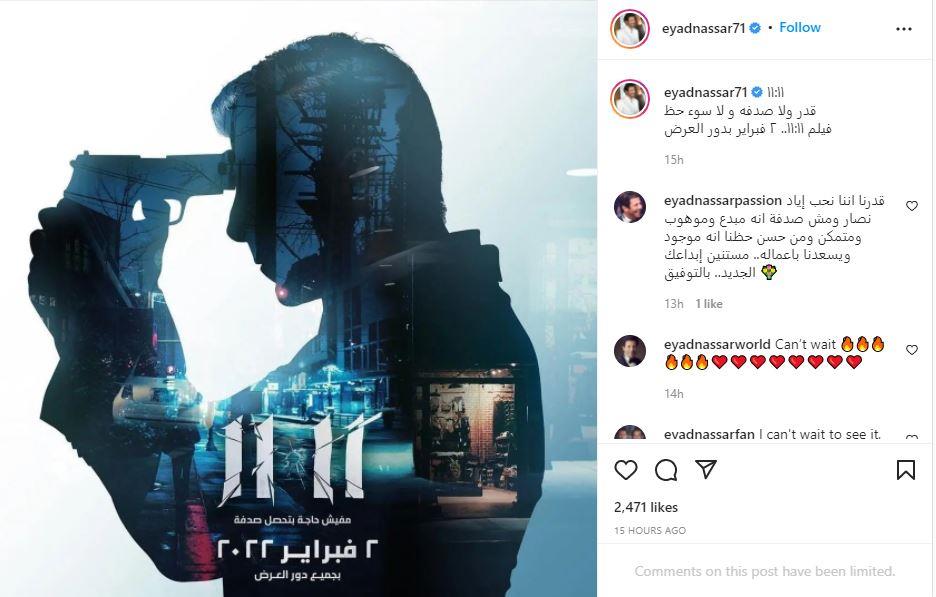Open the eyadnassarpassion profile avatar
The image size is (936, 597).
(x=630, y=207)
